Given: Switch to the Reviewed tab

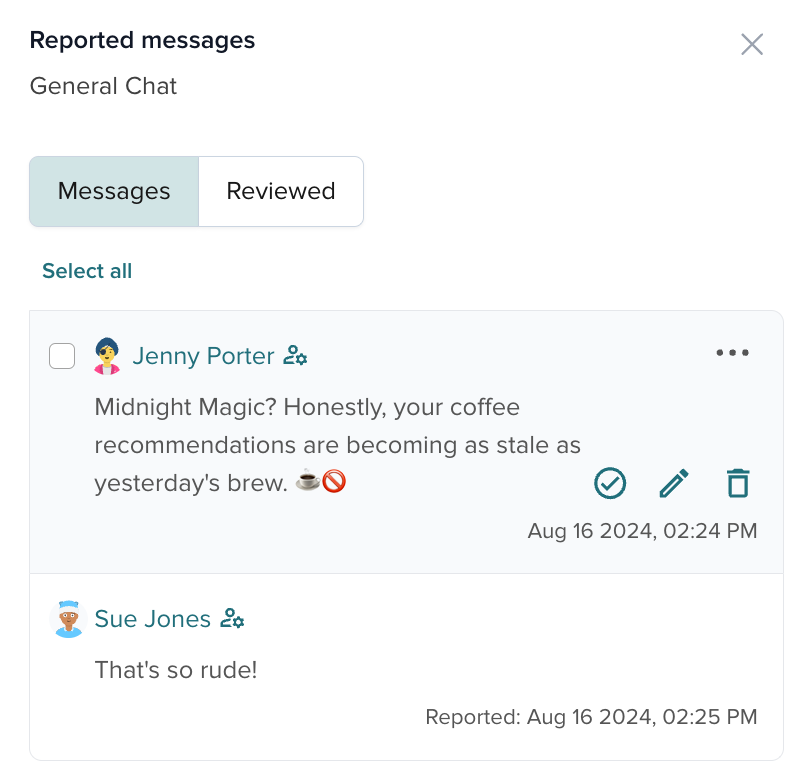Looking at the screenshot, I should (280, 191).
